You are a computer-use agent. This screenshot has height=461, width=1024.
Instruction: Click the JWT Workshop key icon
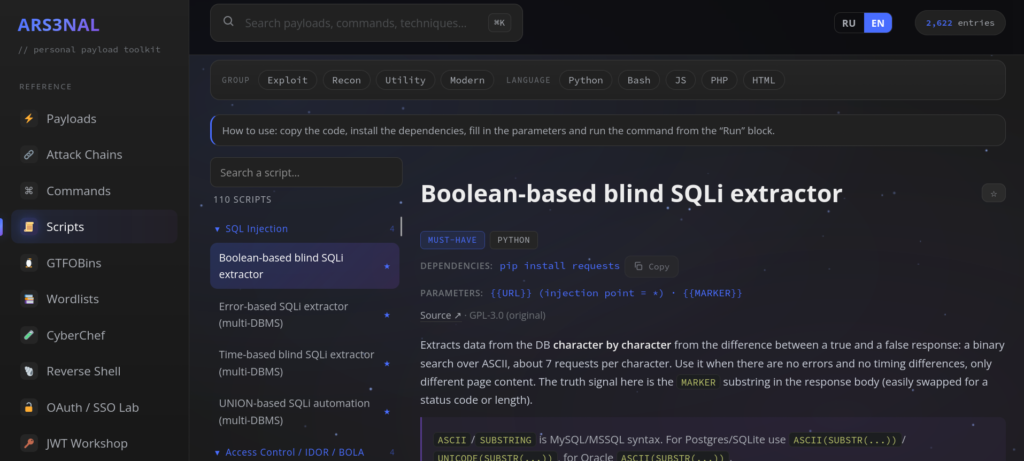coord(29,443)
